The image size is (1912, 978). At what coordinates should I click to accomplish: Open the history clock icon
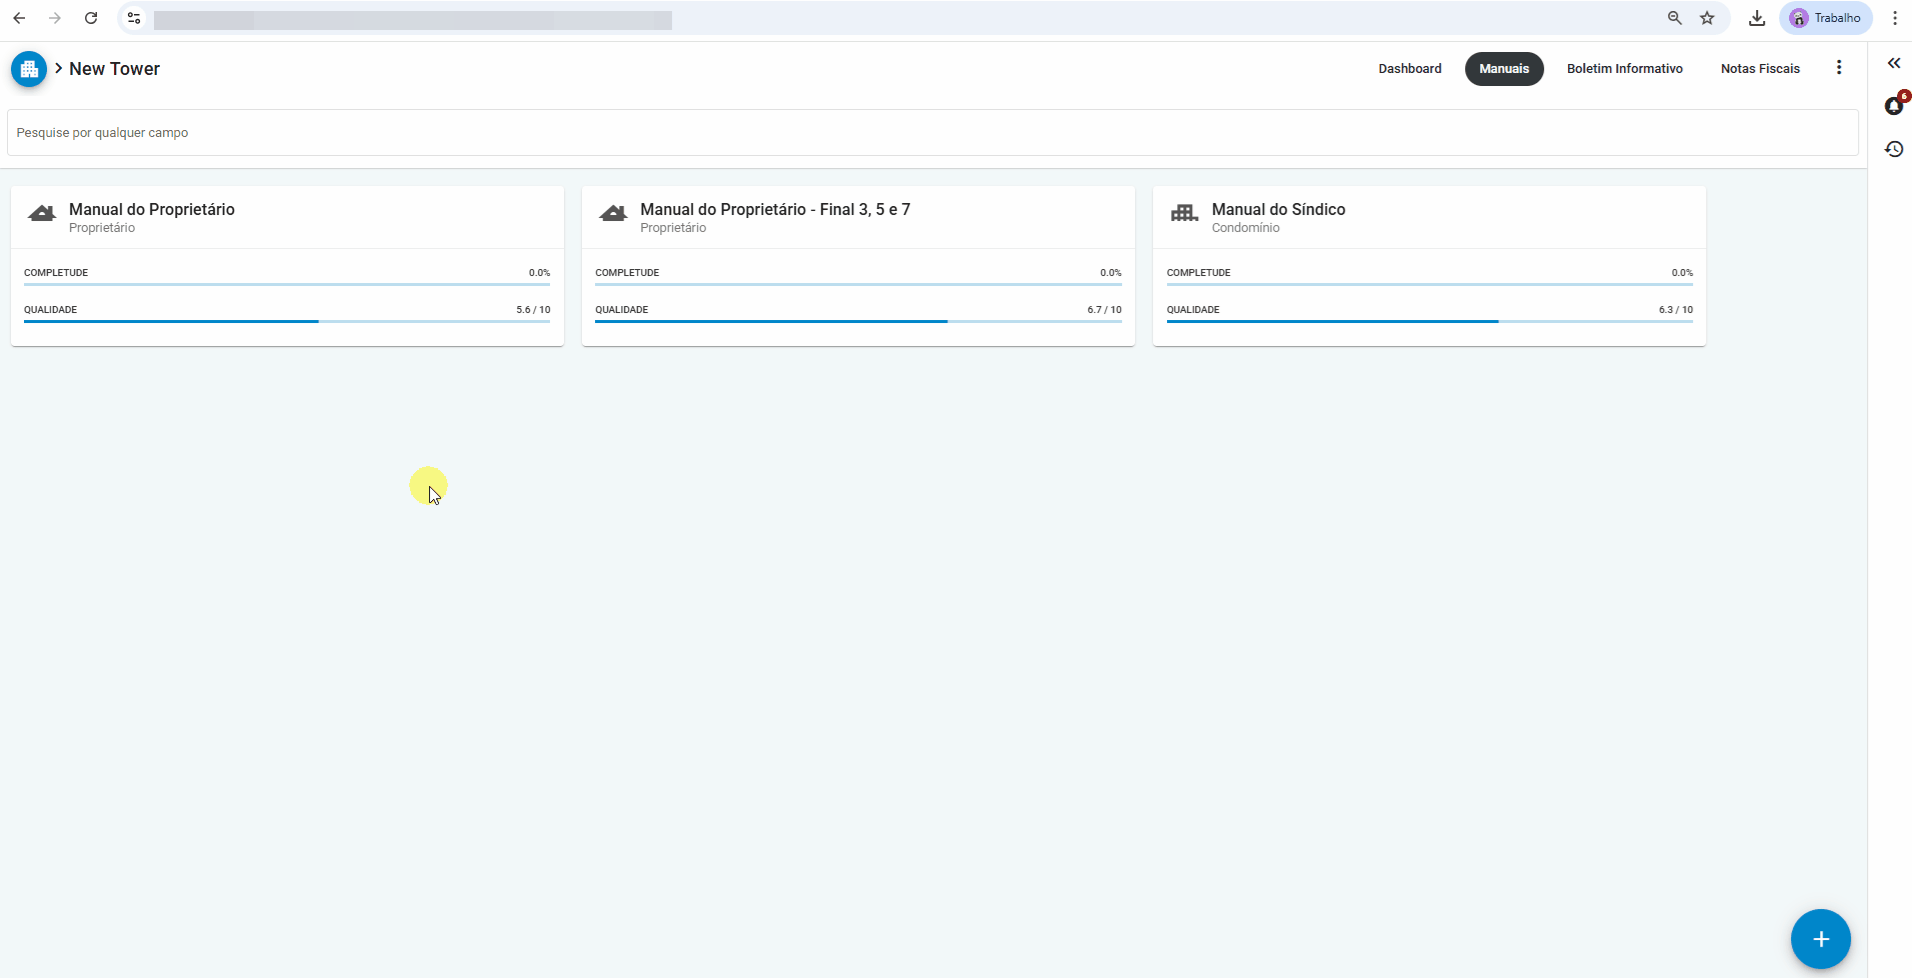tap(1894, 149)
